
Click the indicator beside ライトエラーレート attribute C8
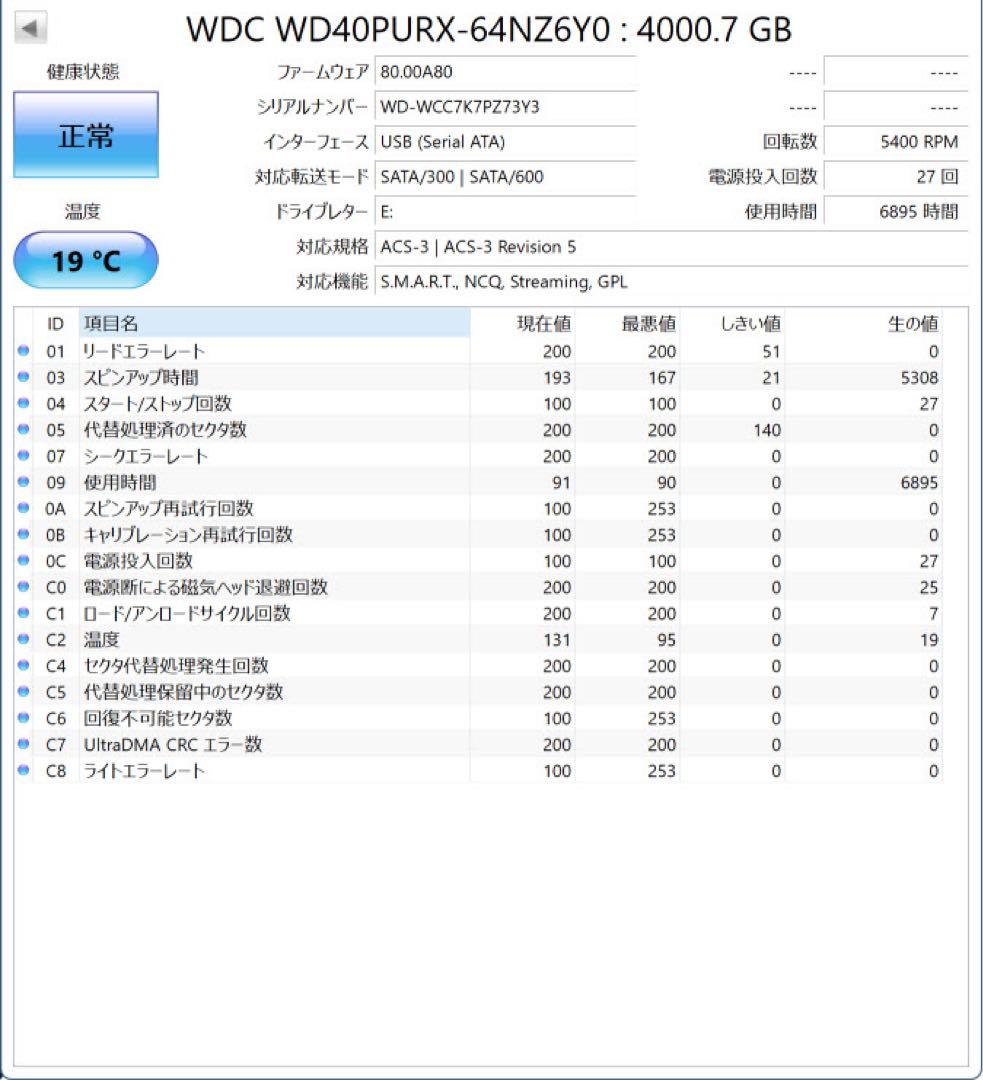(22, 770)
